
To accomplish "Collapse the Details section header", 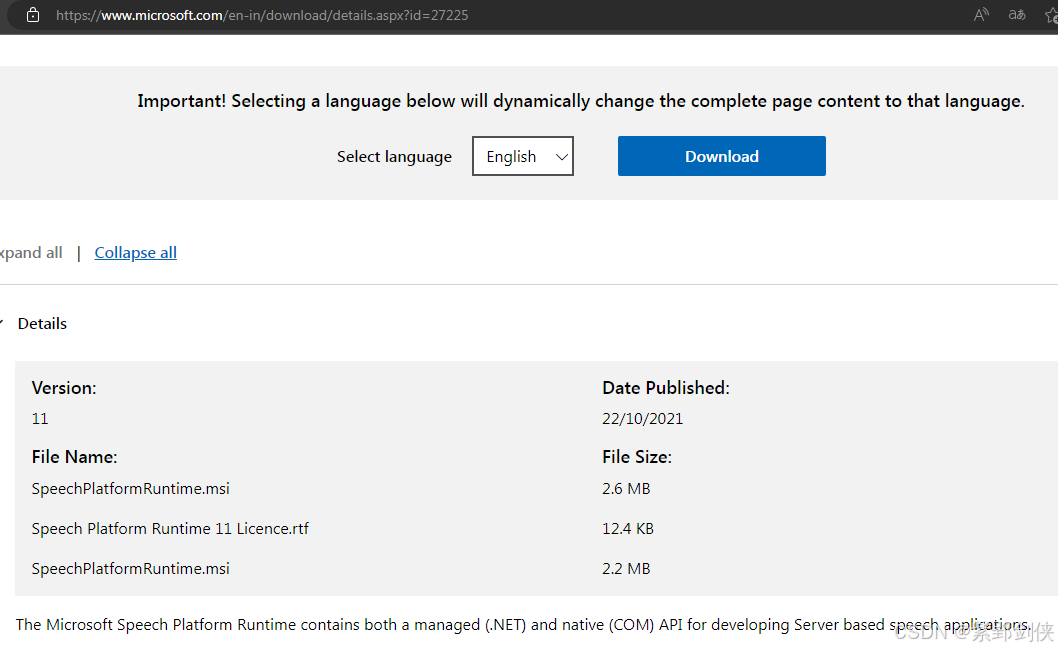I will (42, 324).
